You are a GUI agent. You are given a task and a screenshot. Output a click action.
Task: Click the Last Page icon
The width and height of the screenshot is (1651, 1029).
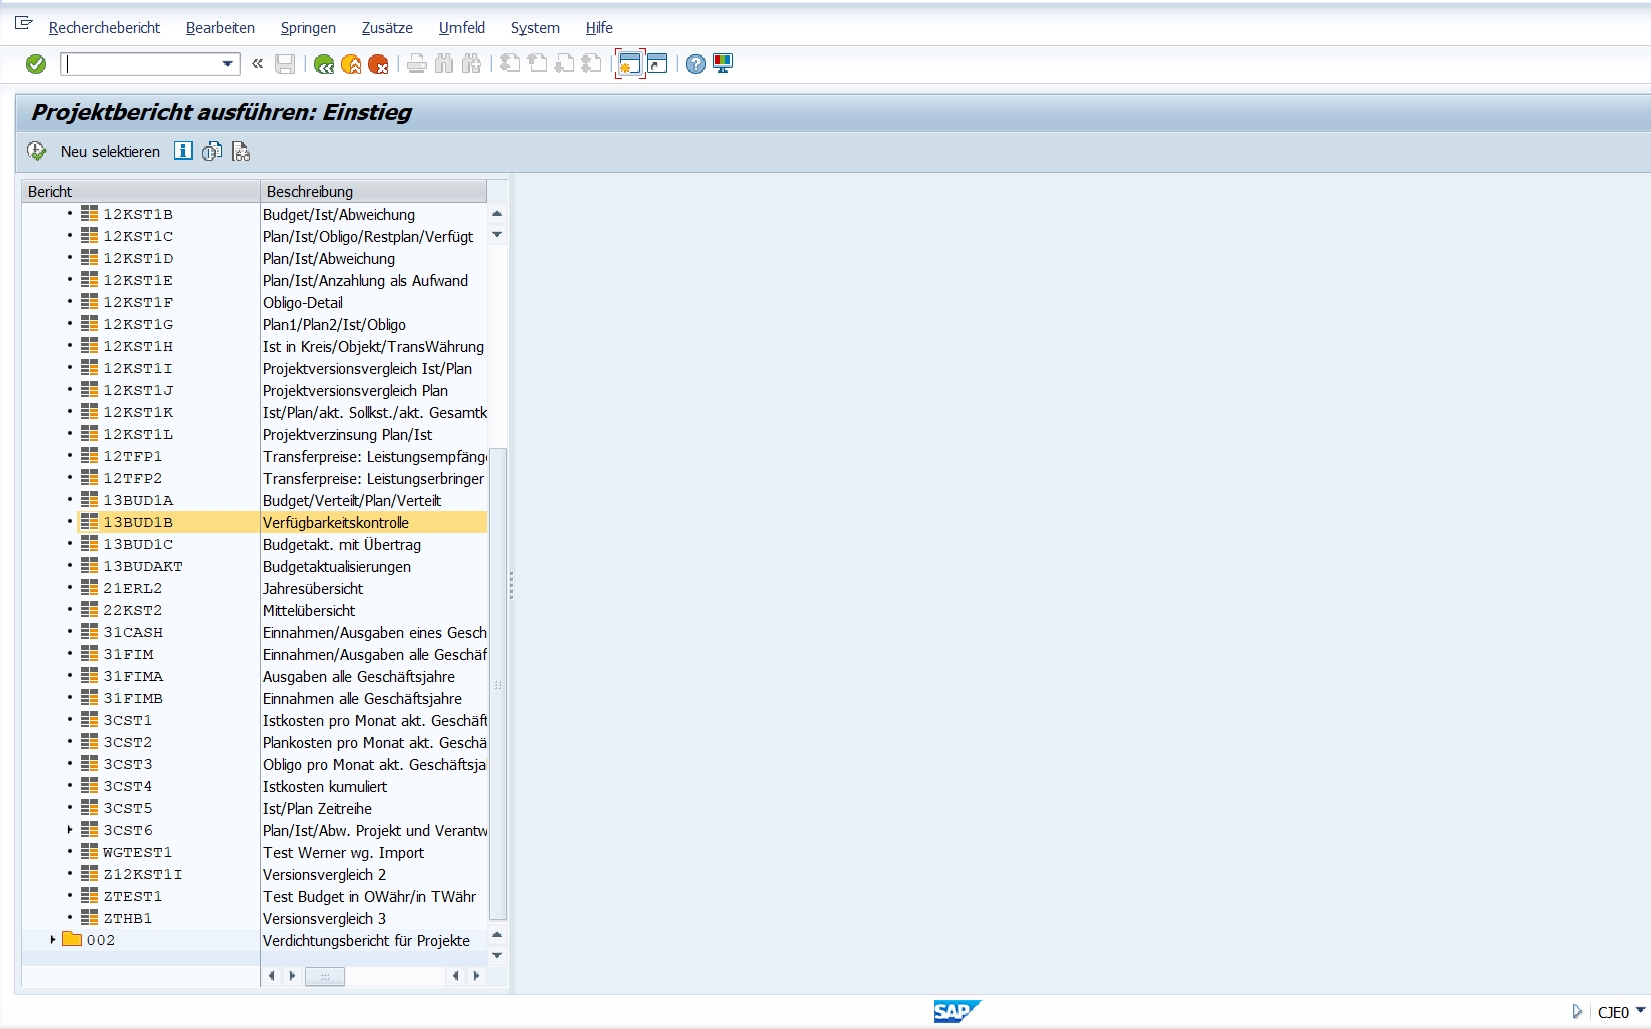591,64
